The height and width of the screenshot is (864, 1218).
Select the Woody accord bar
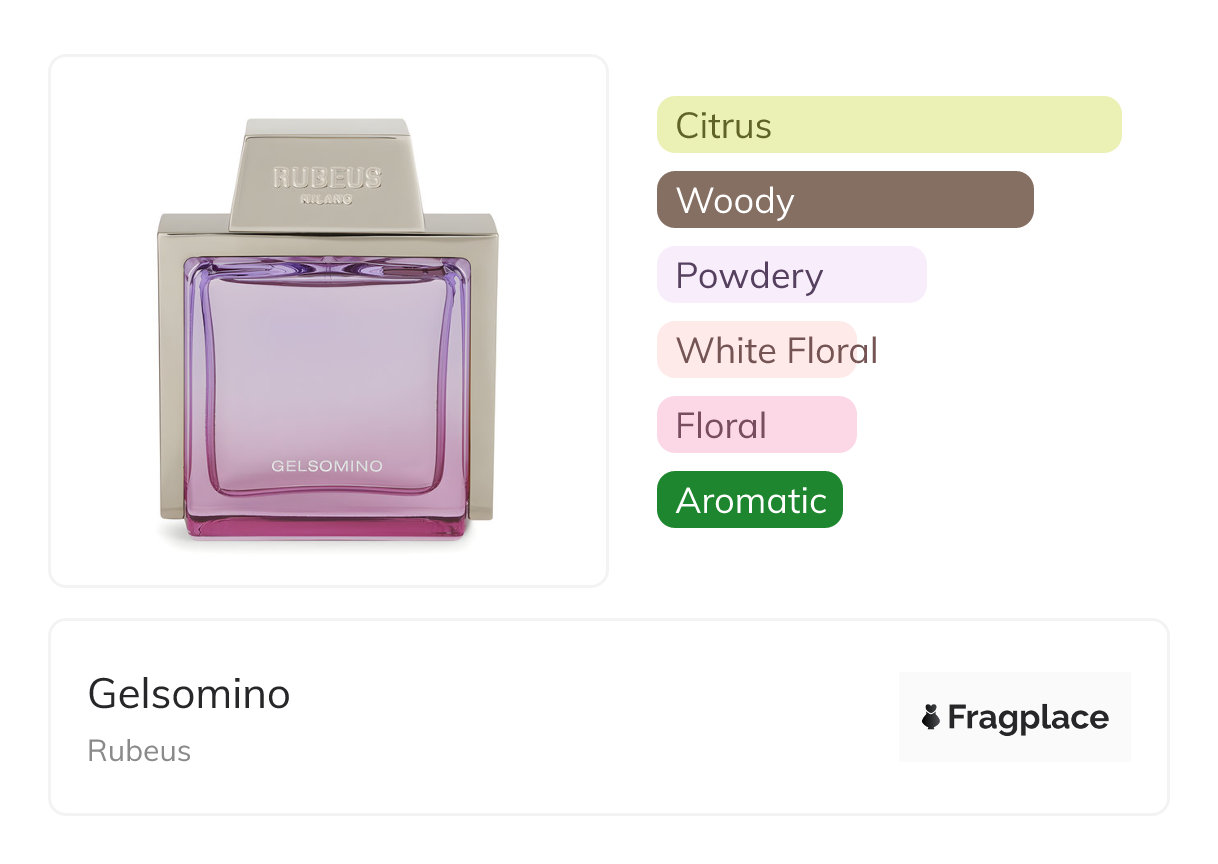pyautogui.click(x=845, y=200)
